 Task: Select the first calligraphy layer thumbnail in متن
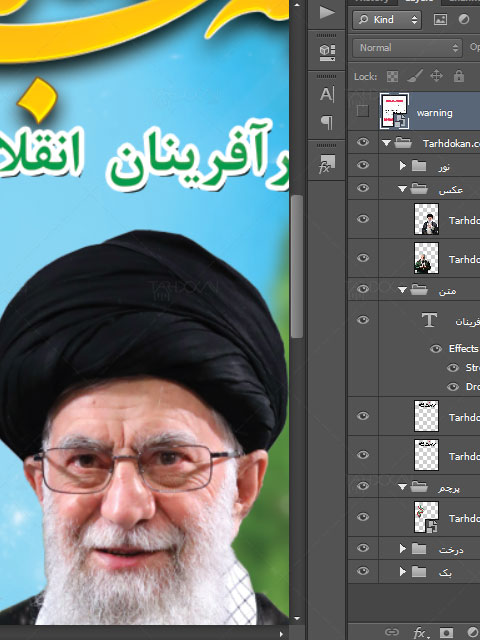pyautogui.click(x=426, y=416)
